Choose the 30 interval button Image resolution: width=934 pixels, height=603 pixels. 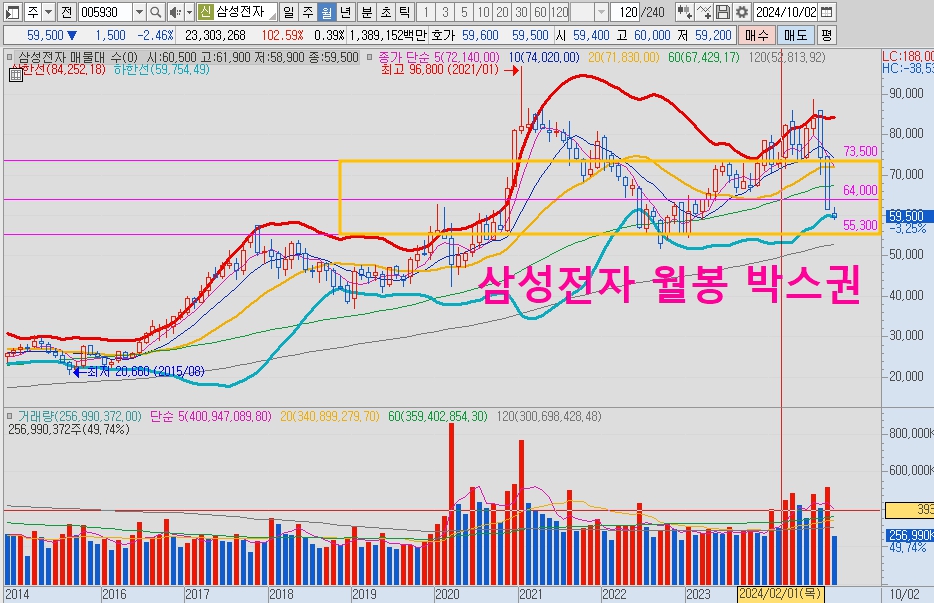[x=521, y=12]
